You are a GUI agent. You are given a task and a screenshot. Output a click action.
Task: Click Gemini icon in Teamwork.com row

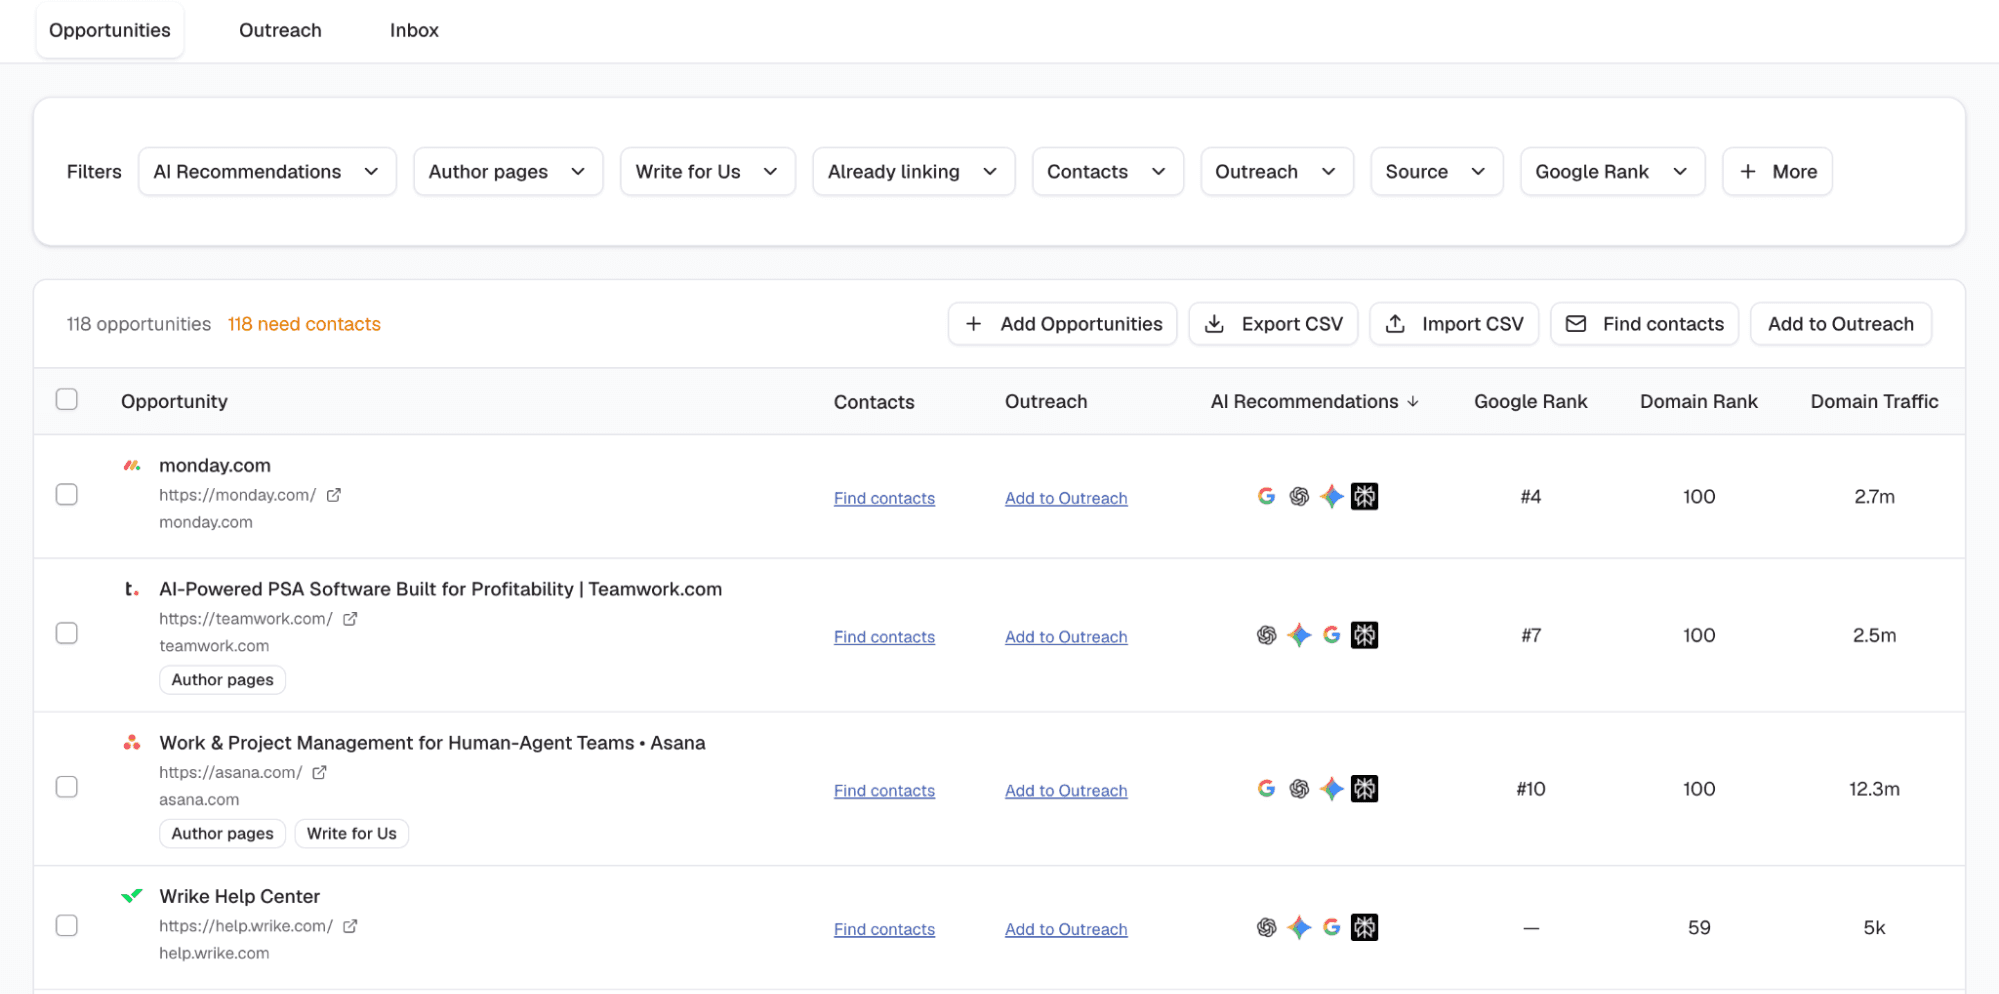pos(1299,635)
